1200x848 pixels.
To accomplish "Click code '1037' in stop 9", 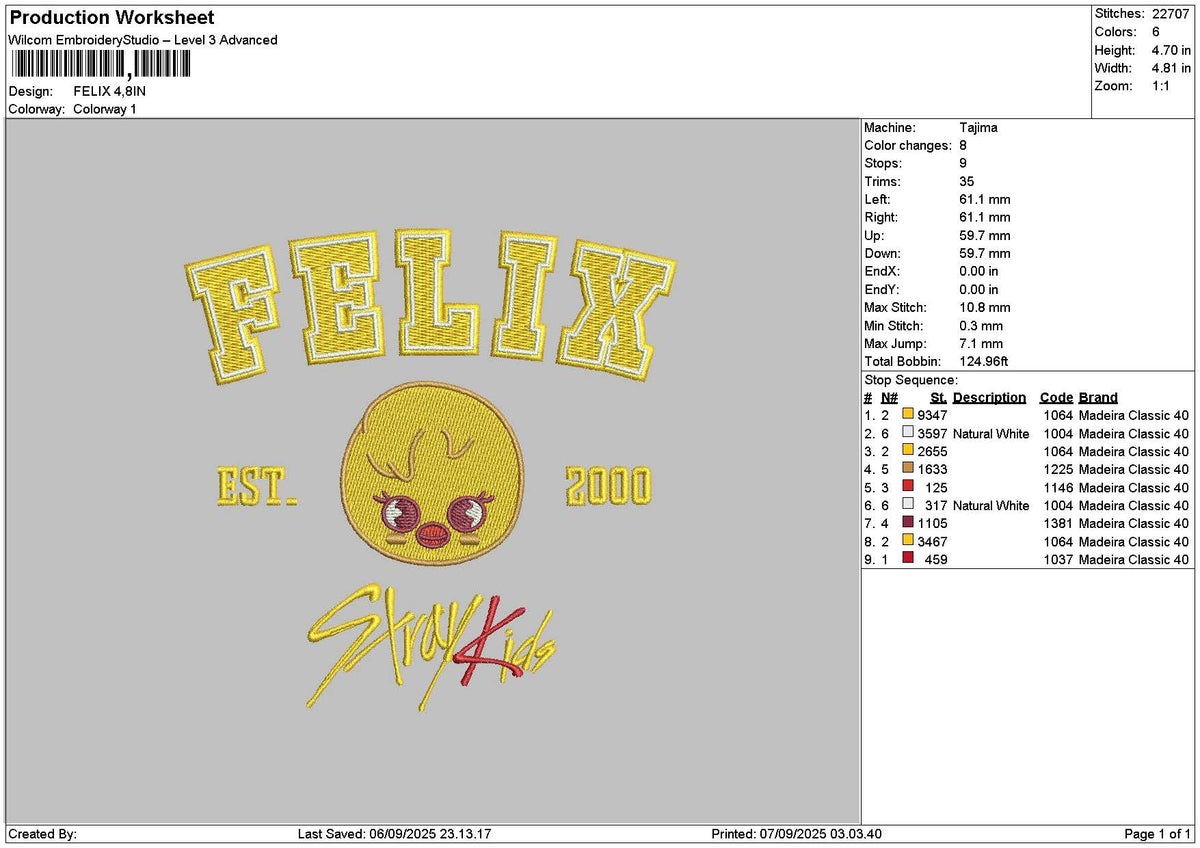I will tap(1058, 559).
